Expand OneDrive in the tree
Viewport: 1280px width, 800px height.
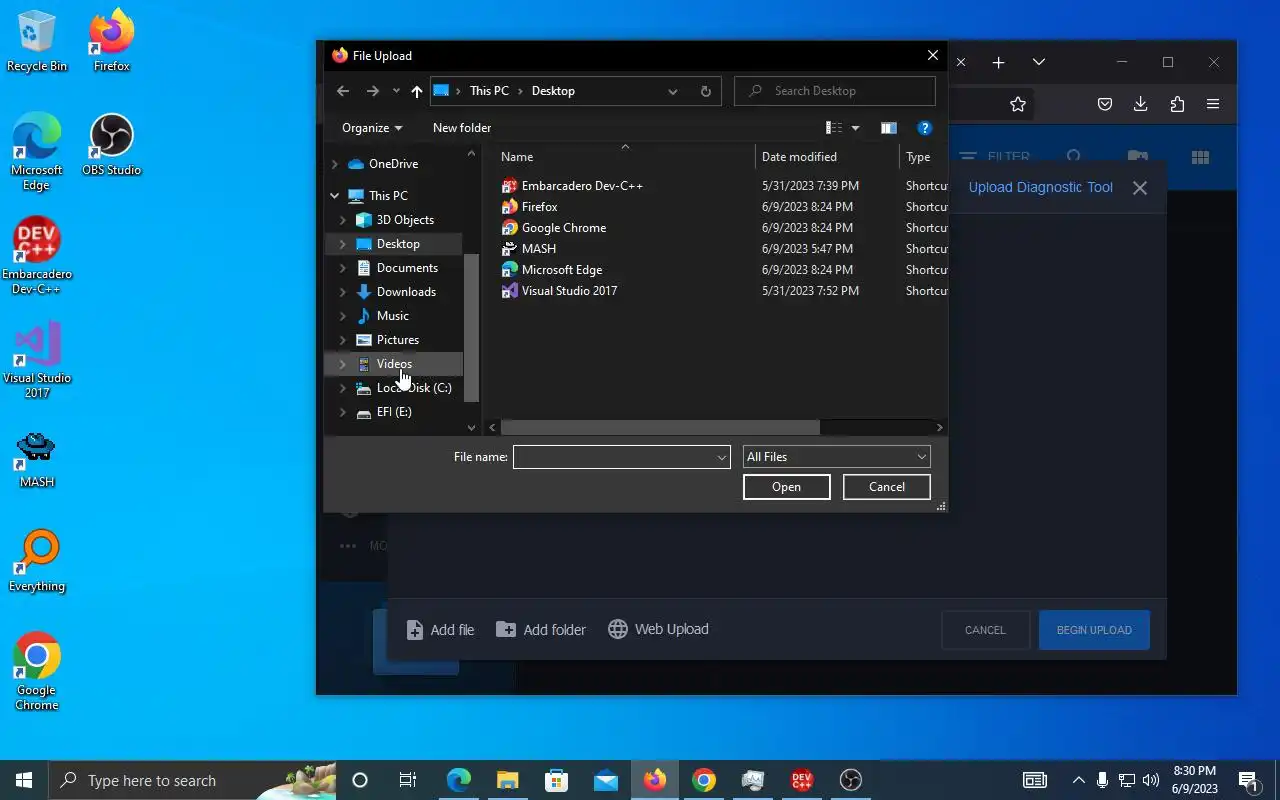335,164
